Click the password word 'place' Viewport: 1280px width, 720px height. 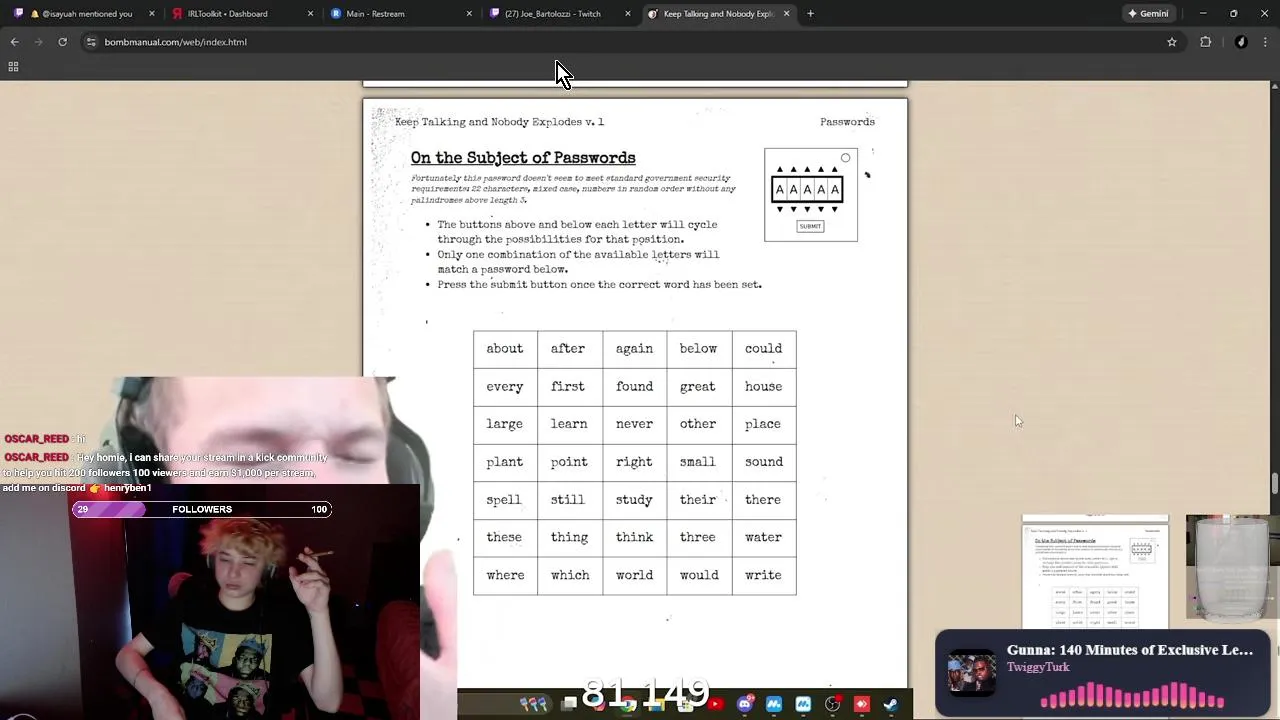(x=762, y=424)
